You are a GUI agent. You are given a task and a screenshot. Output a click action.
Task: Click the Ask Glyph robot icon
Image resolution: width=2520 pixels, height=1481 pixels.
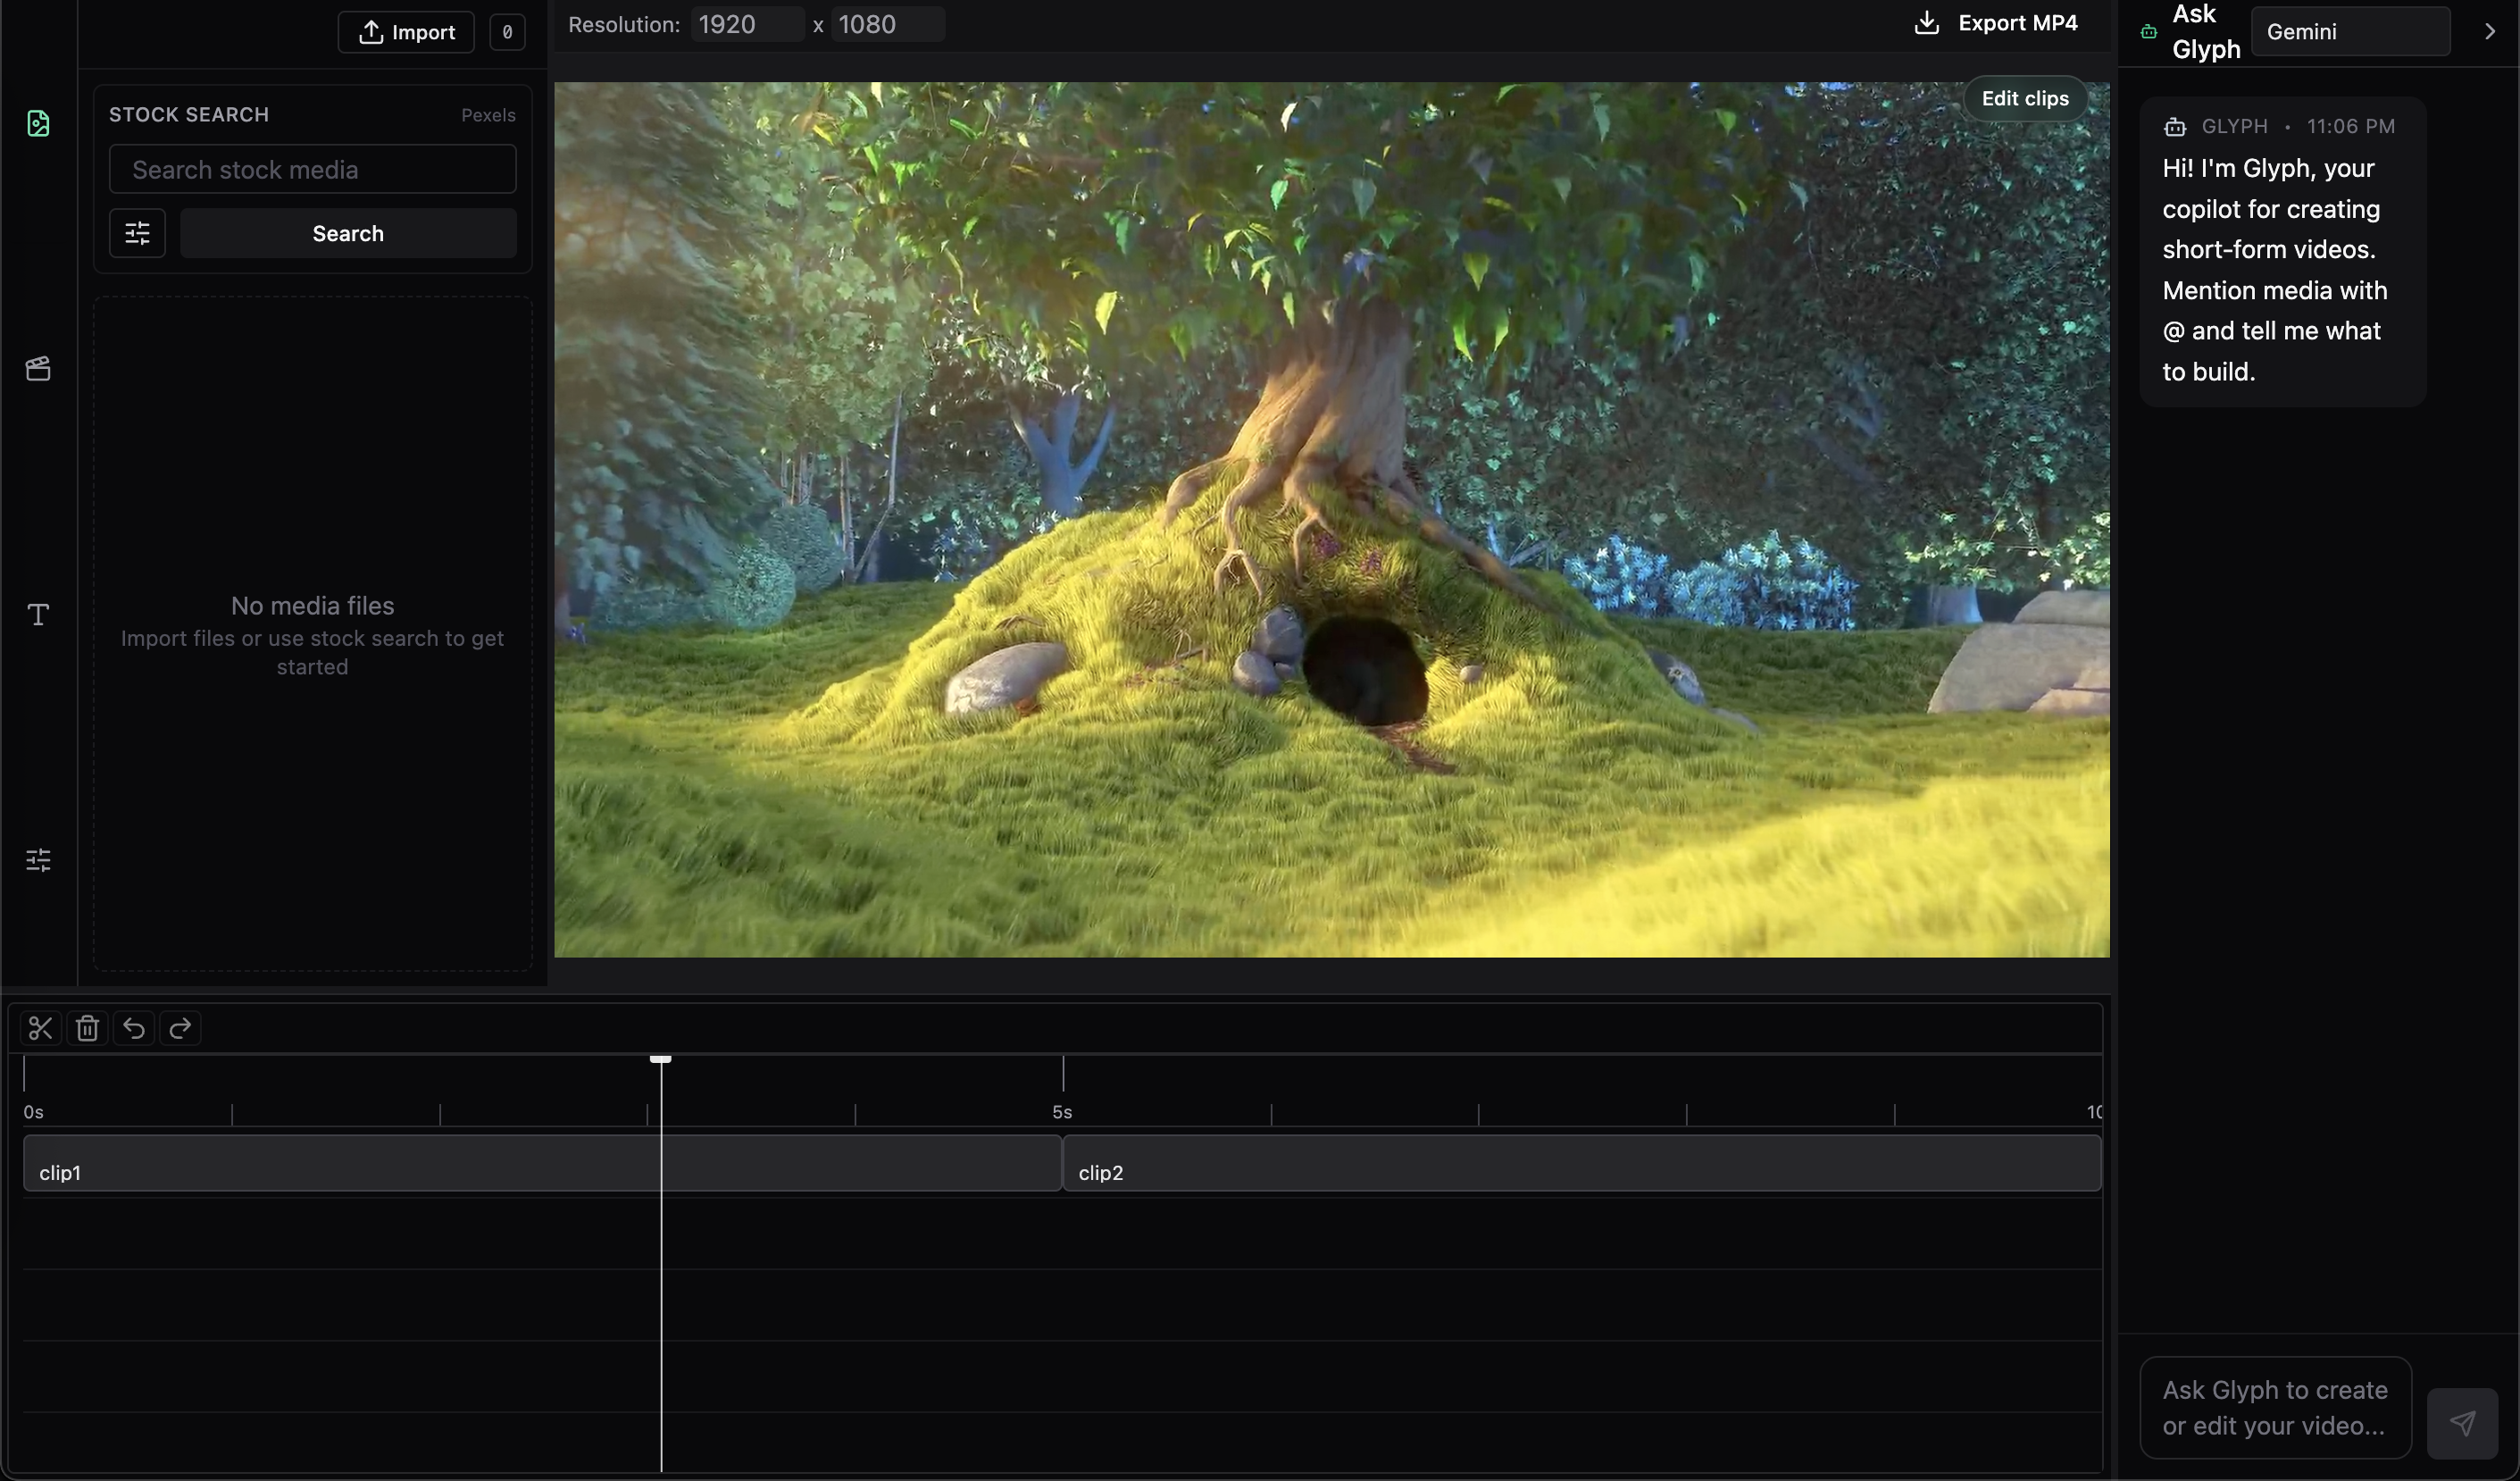[2148, 32]
